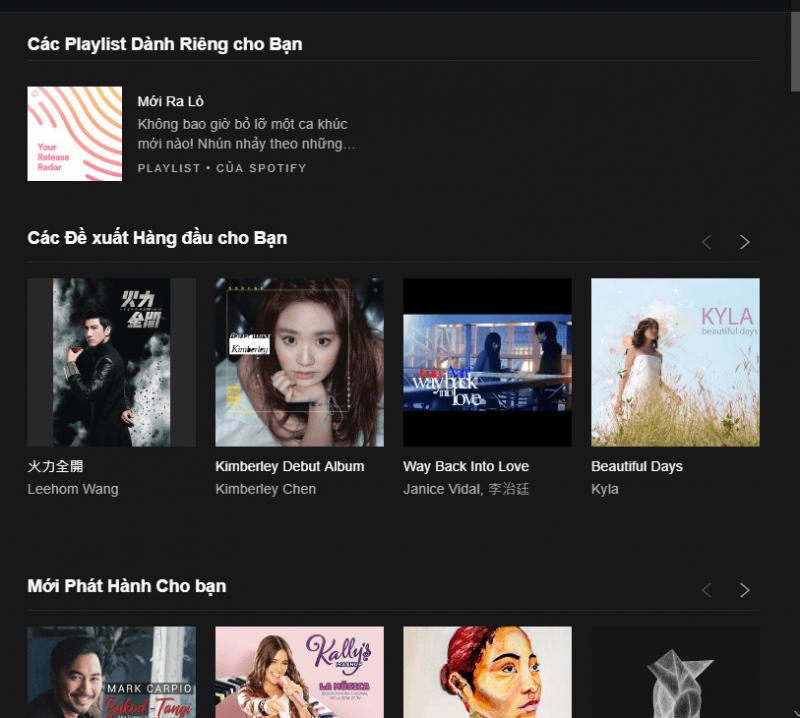Screen dimensions: 800x718
Task: Visit the Kyla artist link
Action: [605, 489]
